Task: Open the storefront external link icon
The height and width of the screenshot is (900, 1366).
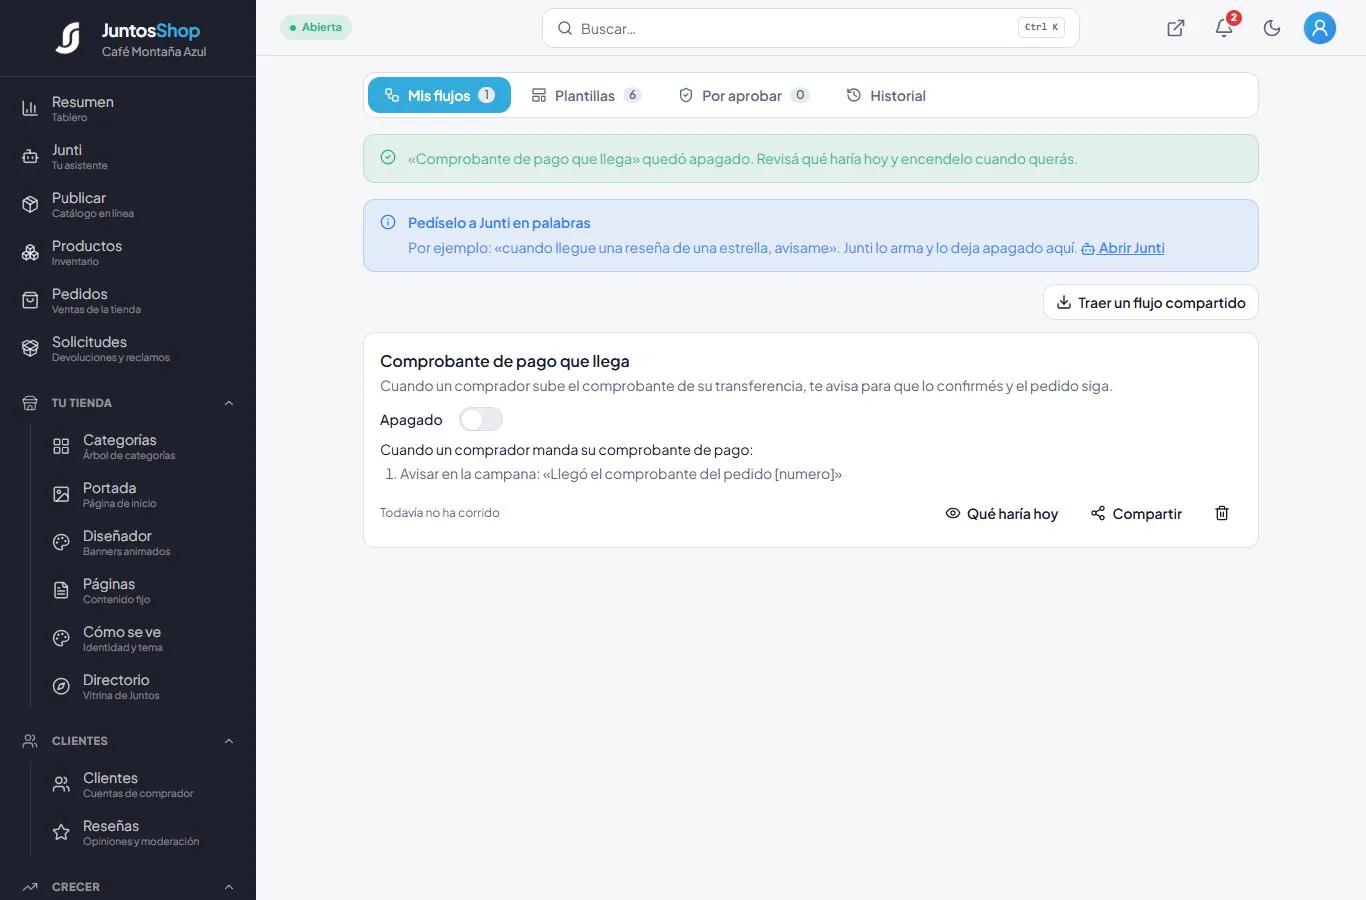Action: [1176, 28]
